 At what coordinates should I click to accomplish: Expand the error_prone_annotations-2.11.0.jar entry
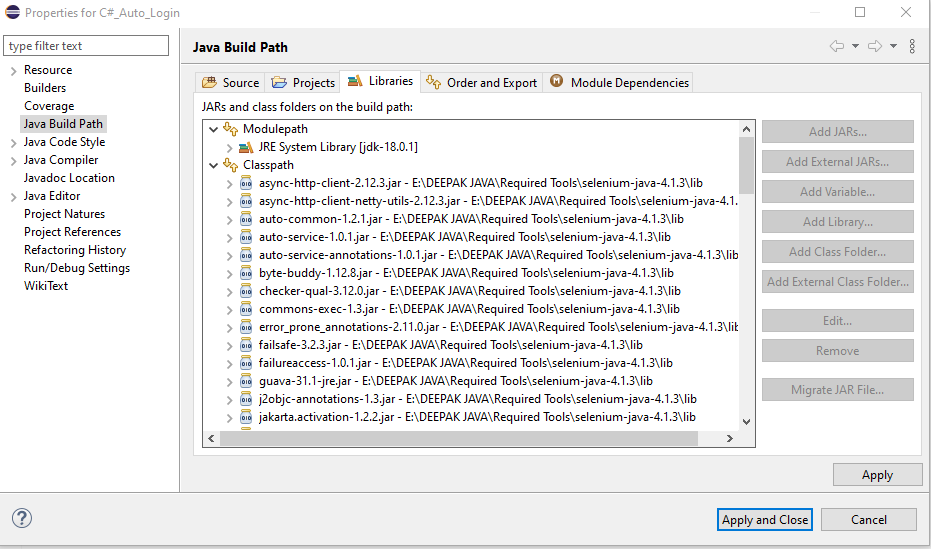click(x=229, y=328)
